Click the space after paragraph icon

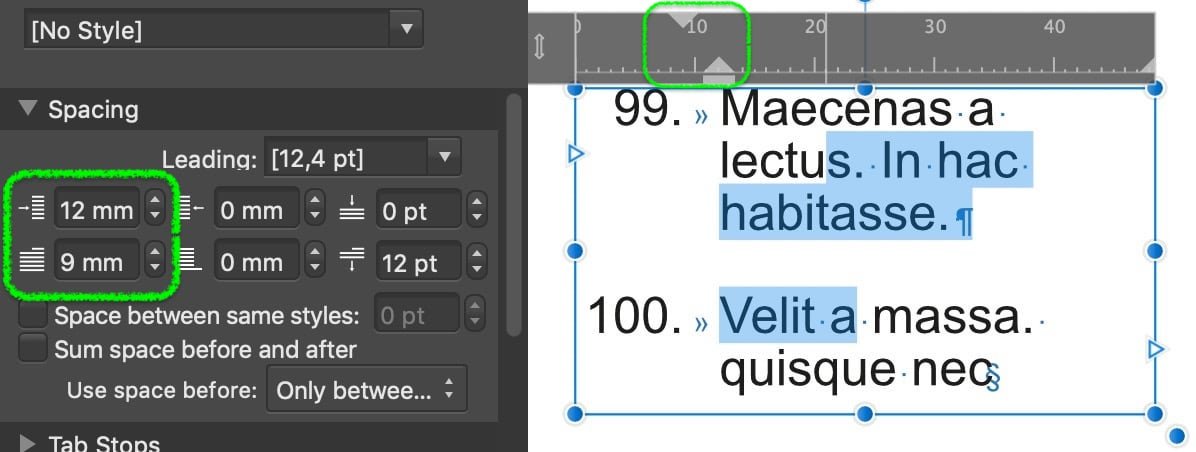353,262
